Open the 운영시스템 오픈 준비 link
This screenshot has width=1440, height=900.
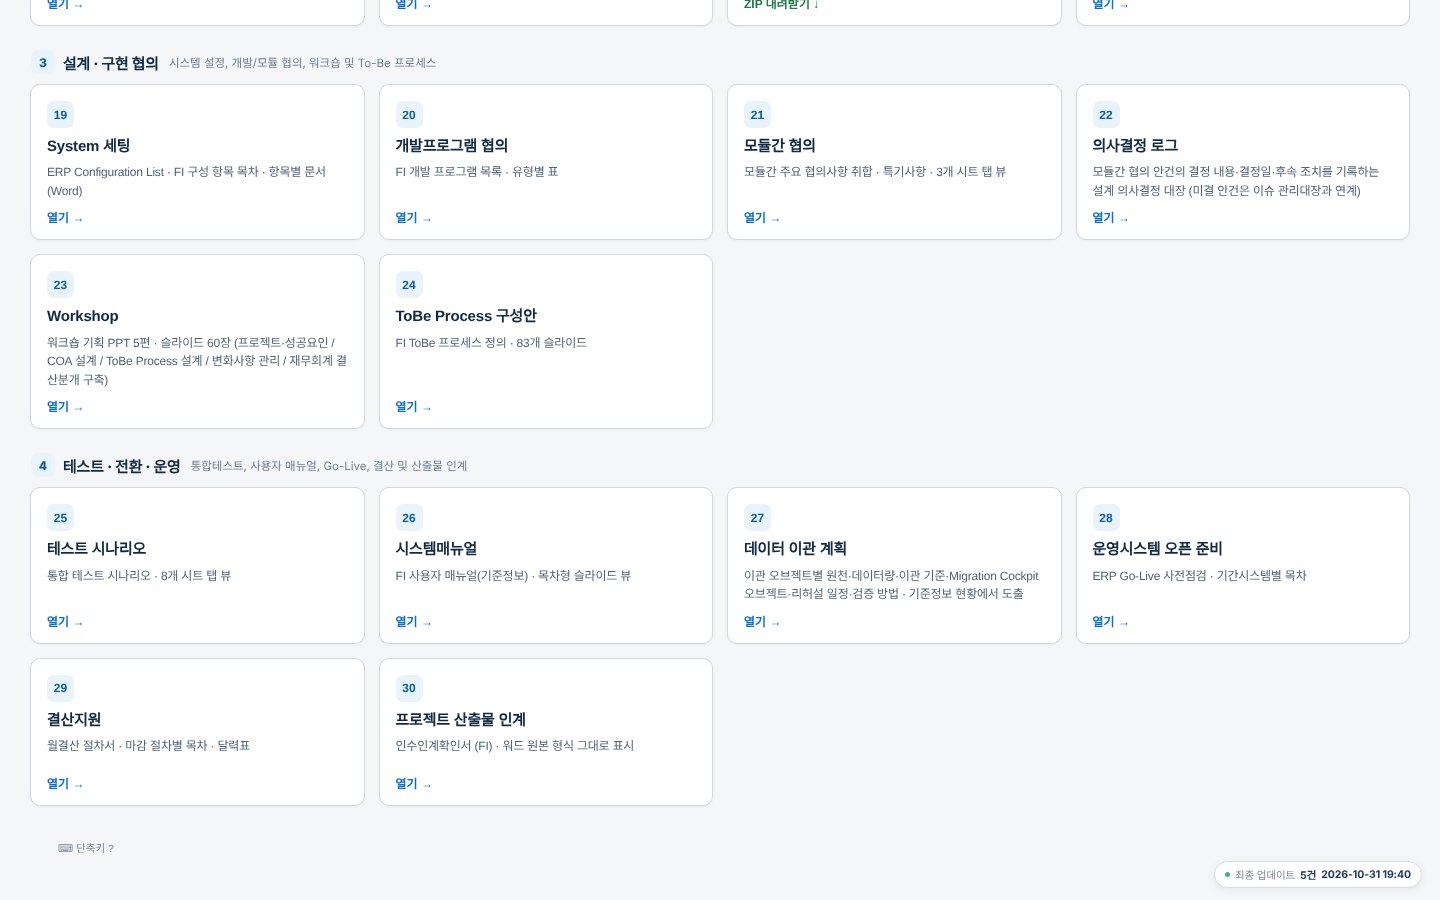1110,622
